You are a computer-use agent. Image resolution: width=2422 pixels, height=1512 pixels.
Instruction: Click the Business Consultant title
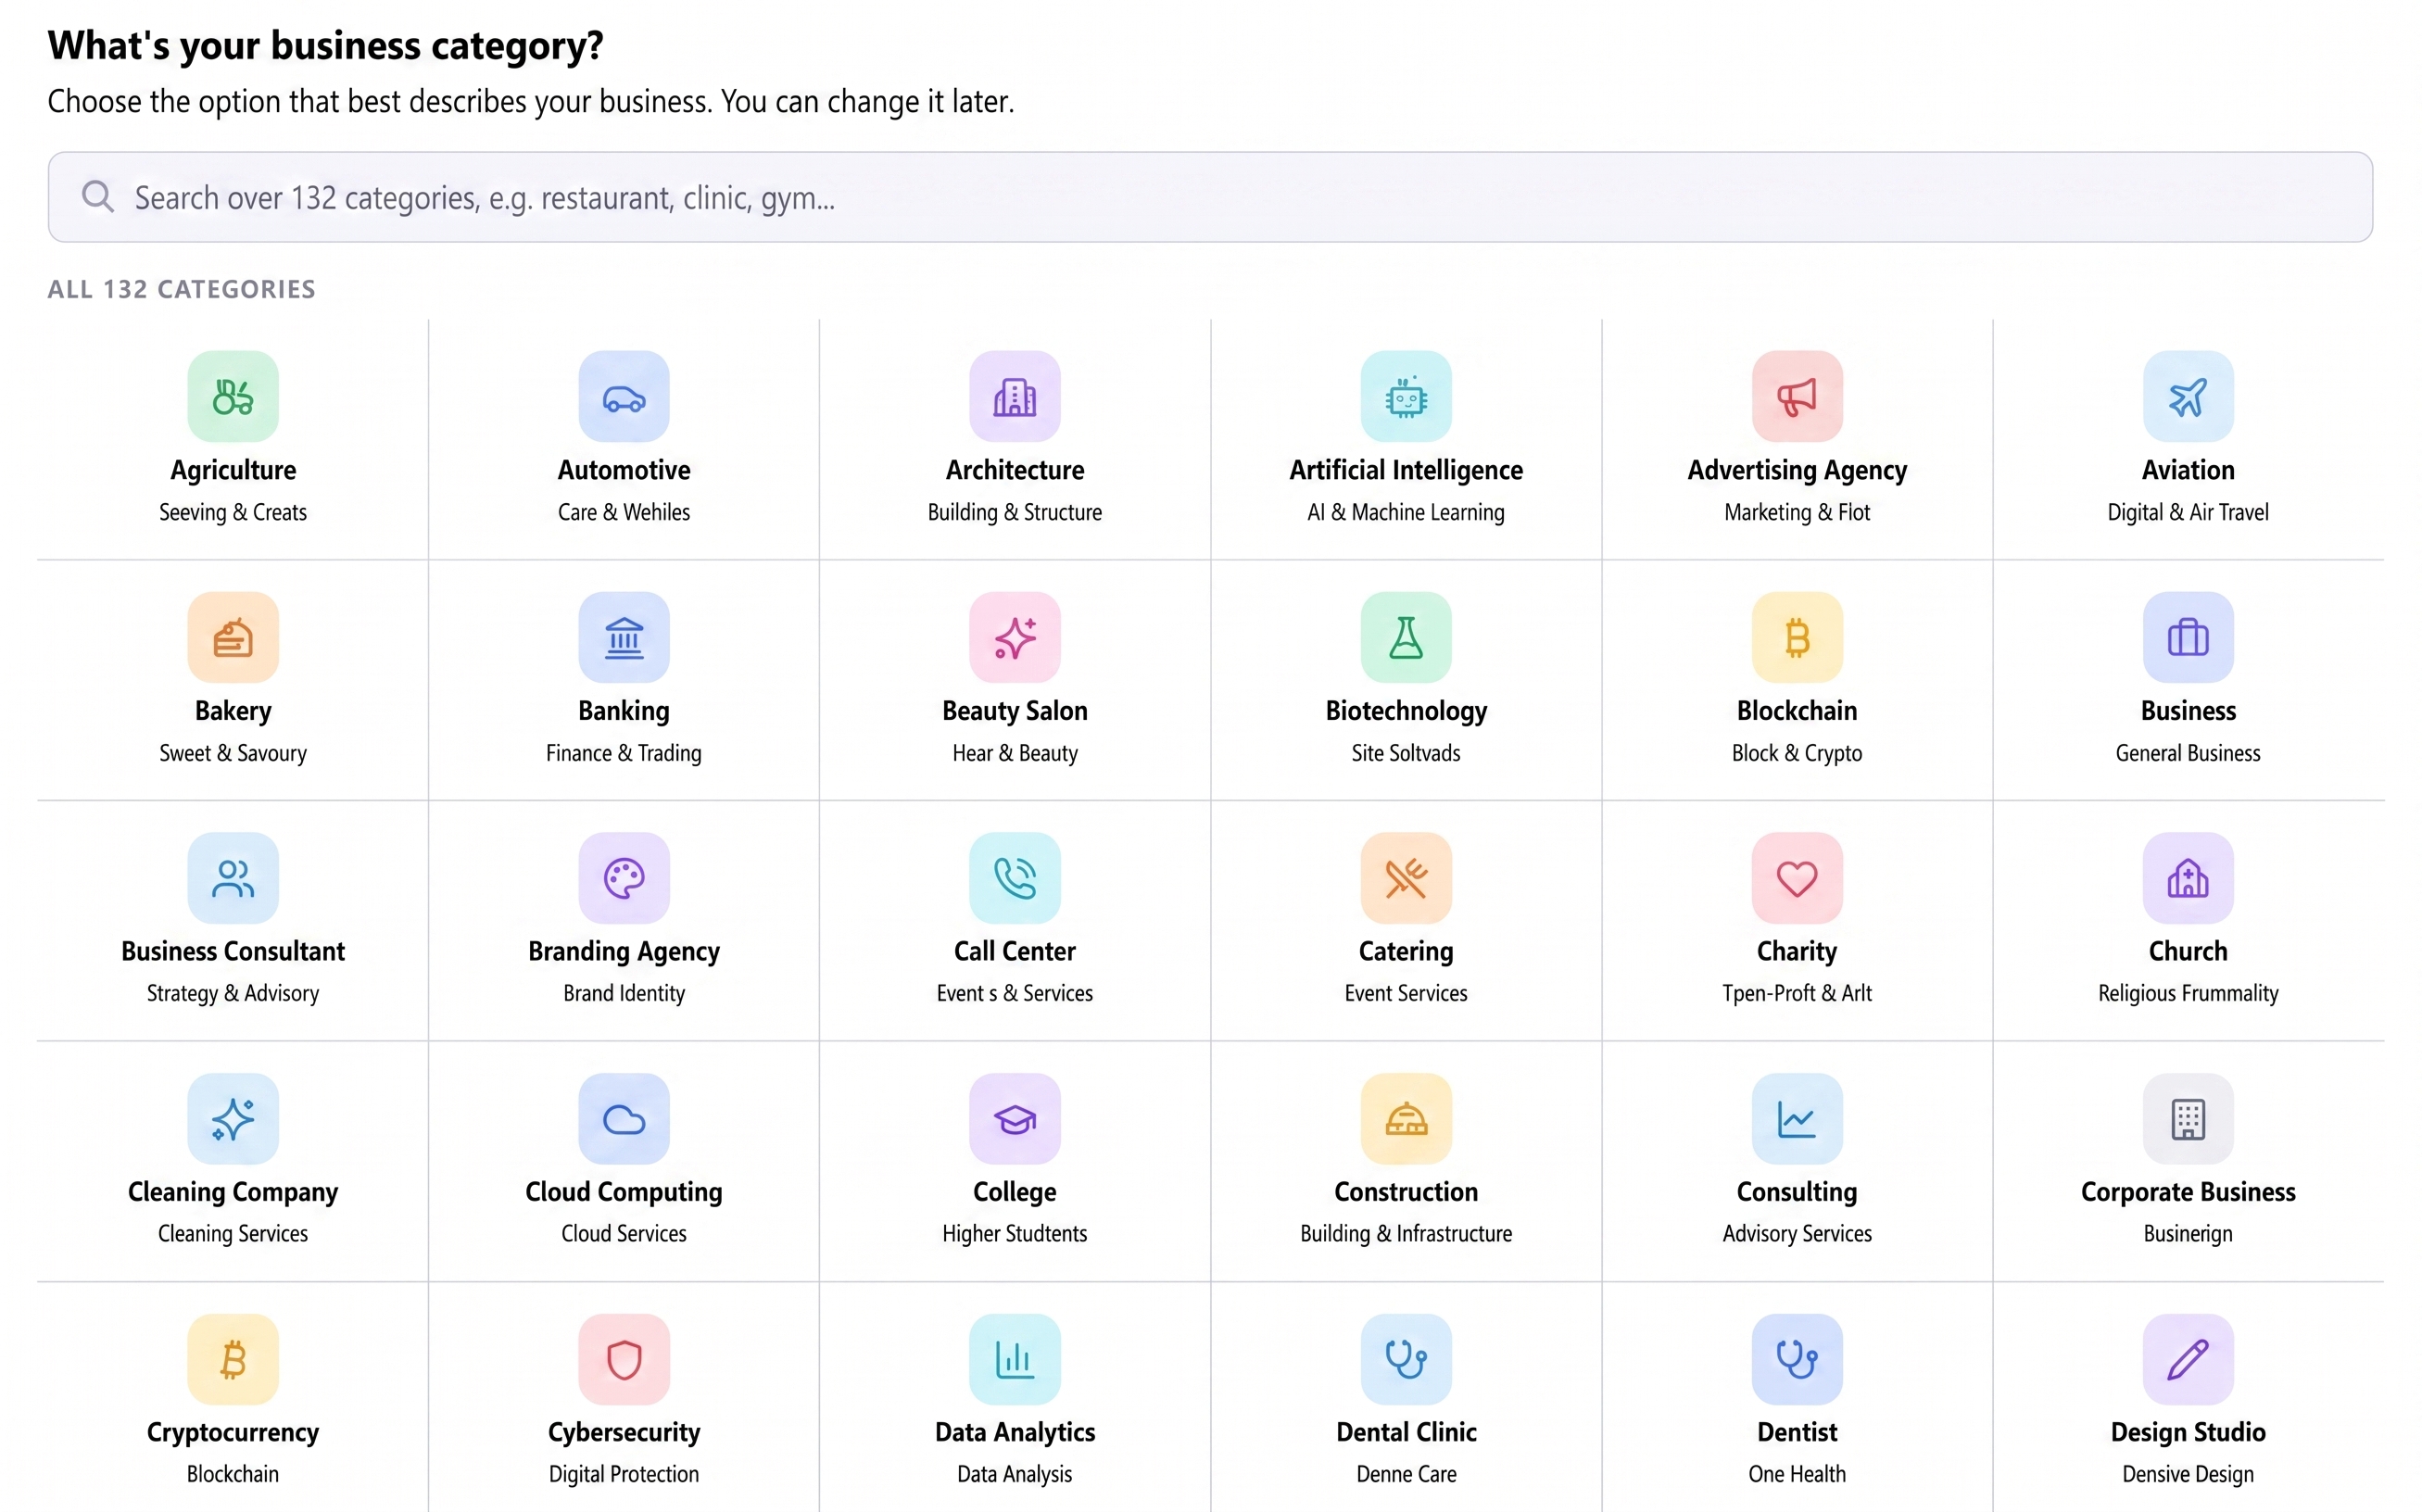click(x=233, y=951)
